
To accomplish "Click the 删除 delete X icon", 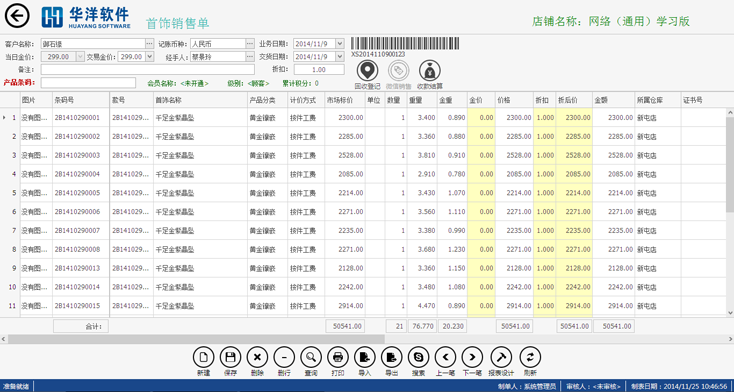I will pyautogui.click(x=257, y=357).
